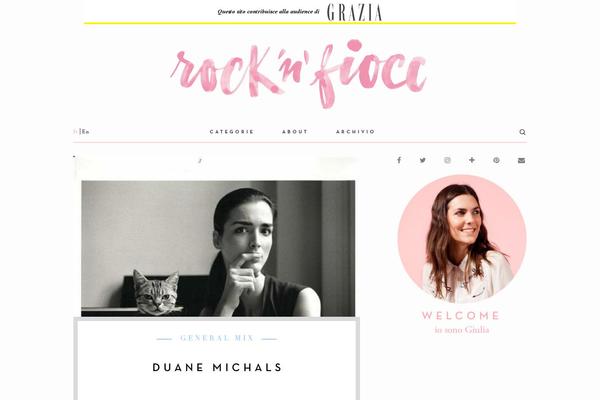
Task: Select the GENERAL MIX category label
Action: (217, 338)
